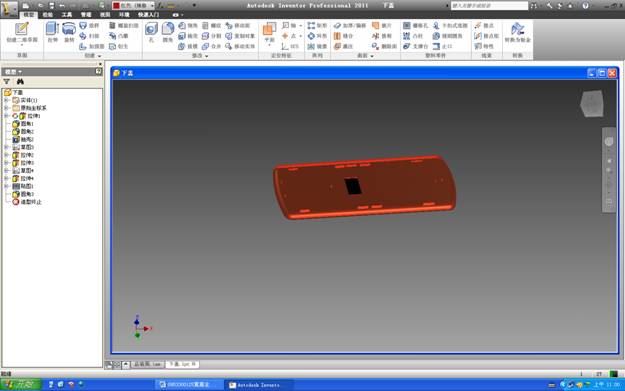This screenshot has height=391, width=625.
Task: Expand the 拉伸4 feature node
Action: 6,178
